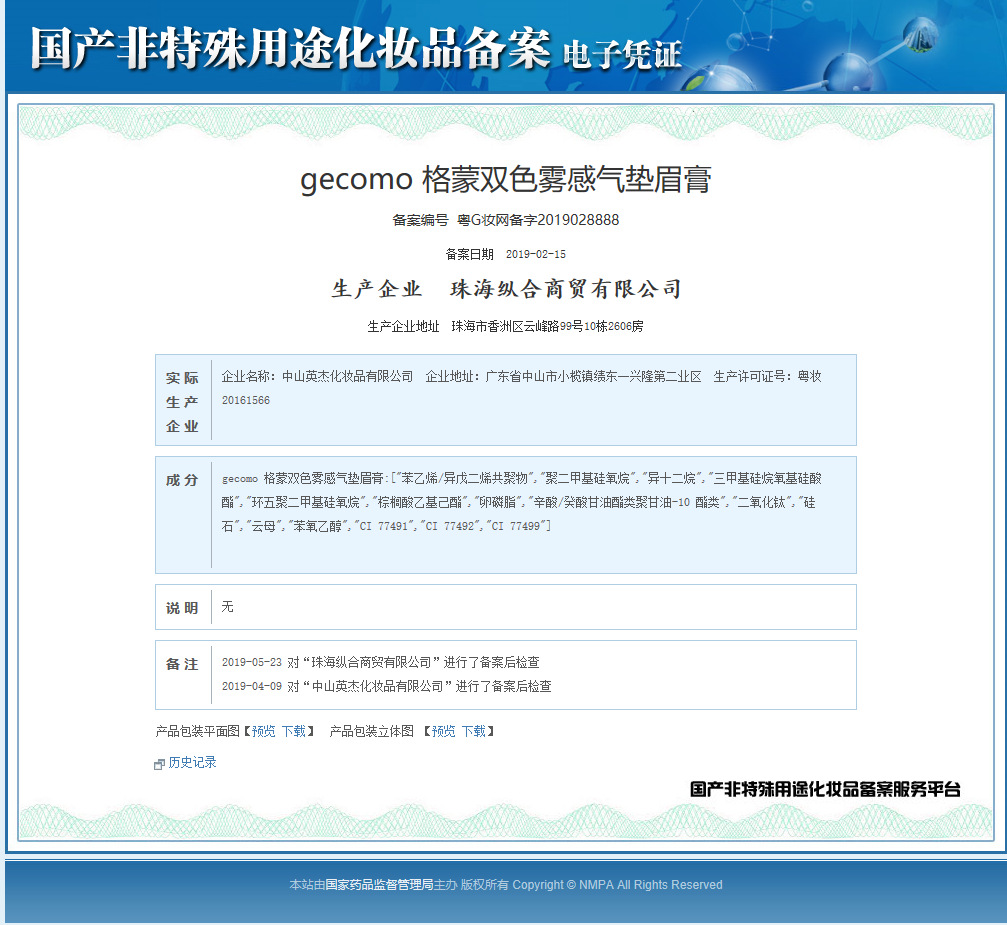Click the filing number 粤G妆网备字2019028888
Screen dimensions: 1007x925
click(538, 220)
